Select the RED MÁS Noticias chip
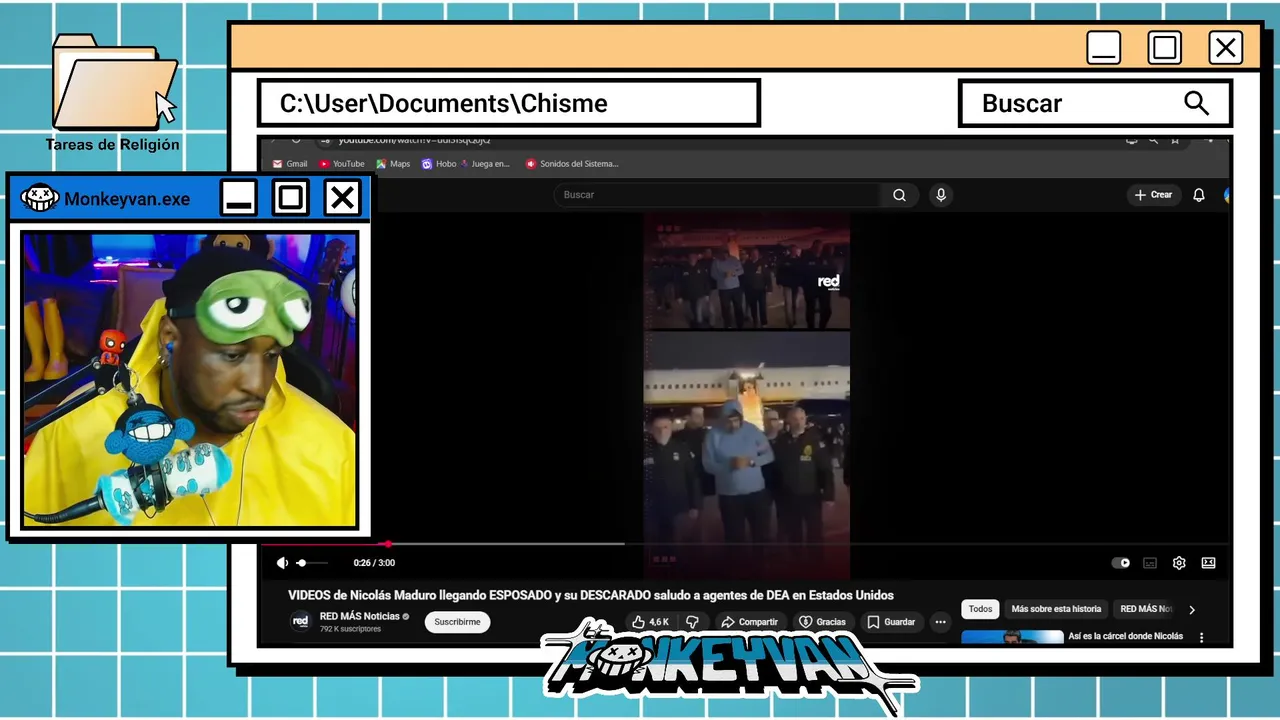1280x720 pixels. tap(1145, 609)
